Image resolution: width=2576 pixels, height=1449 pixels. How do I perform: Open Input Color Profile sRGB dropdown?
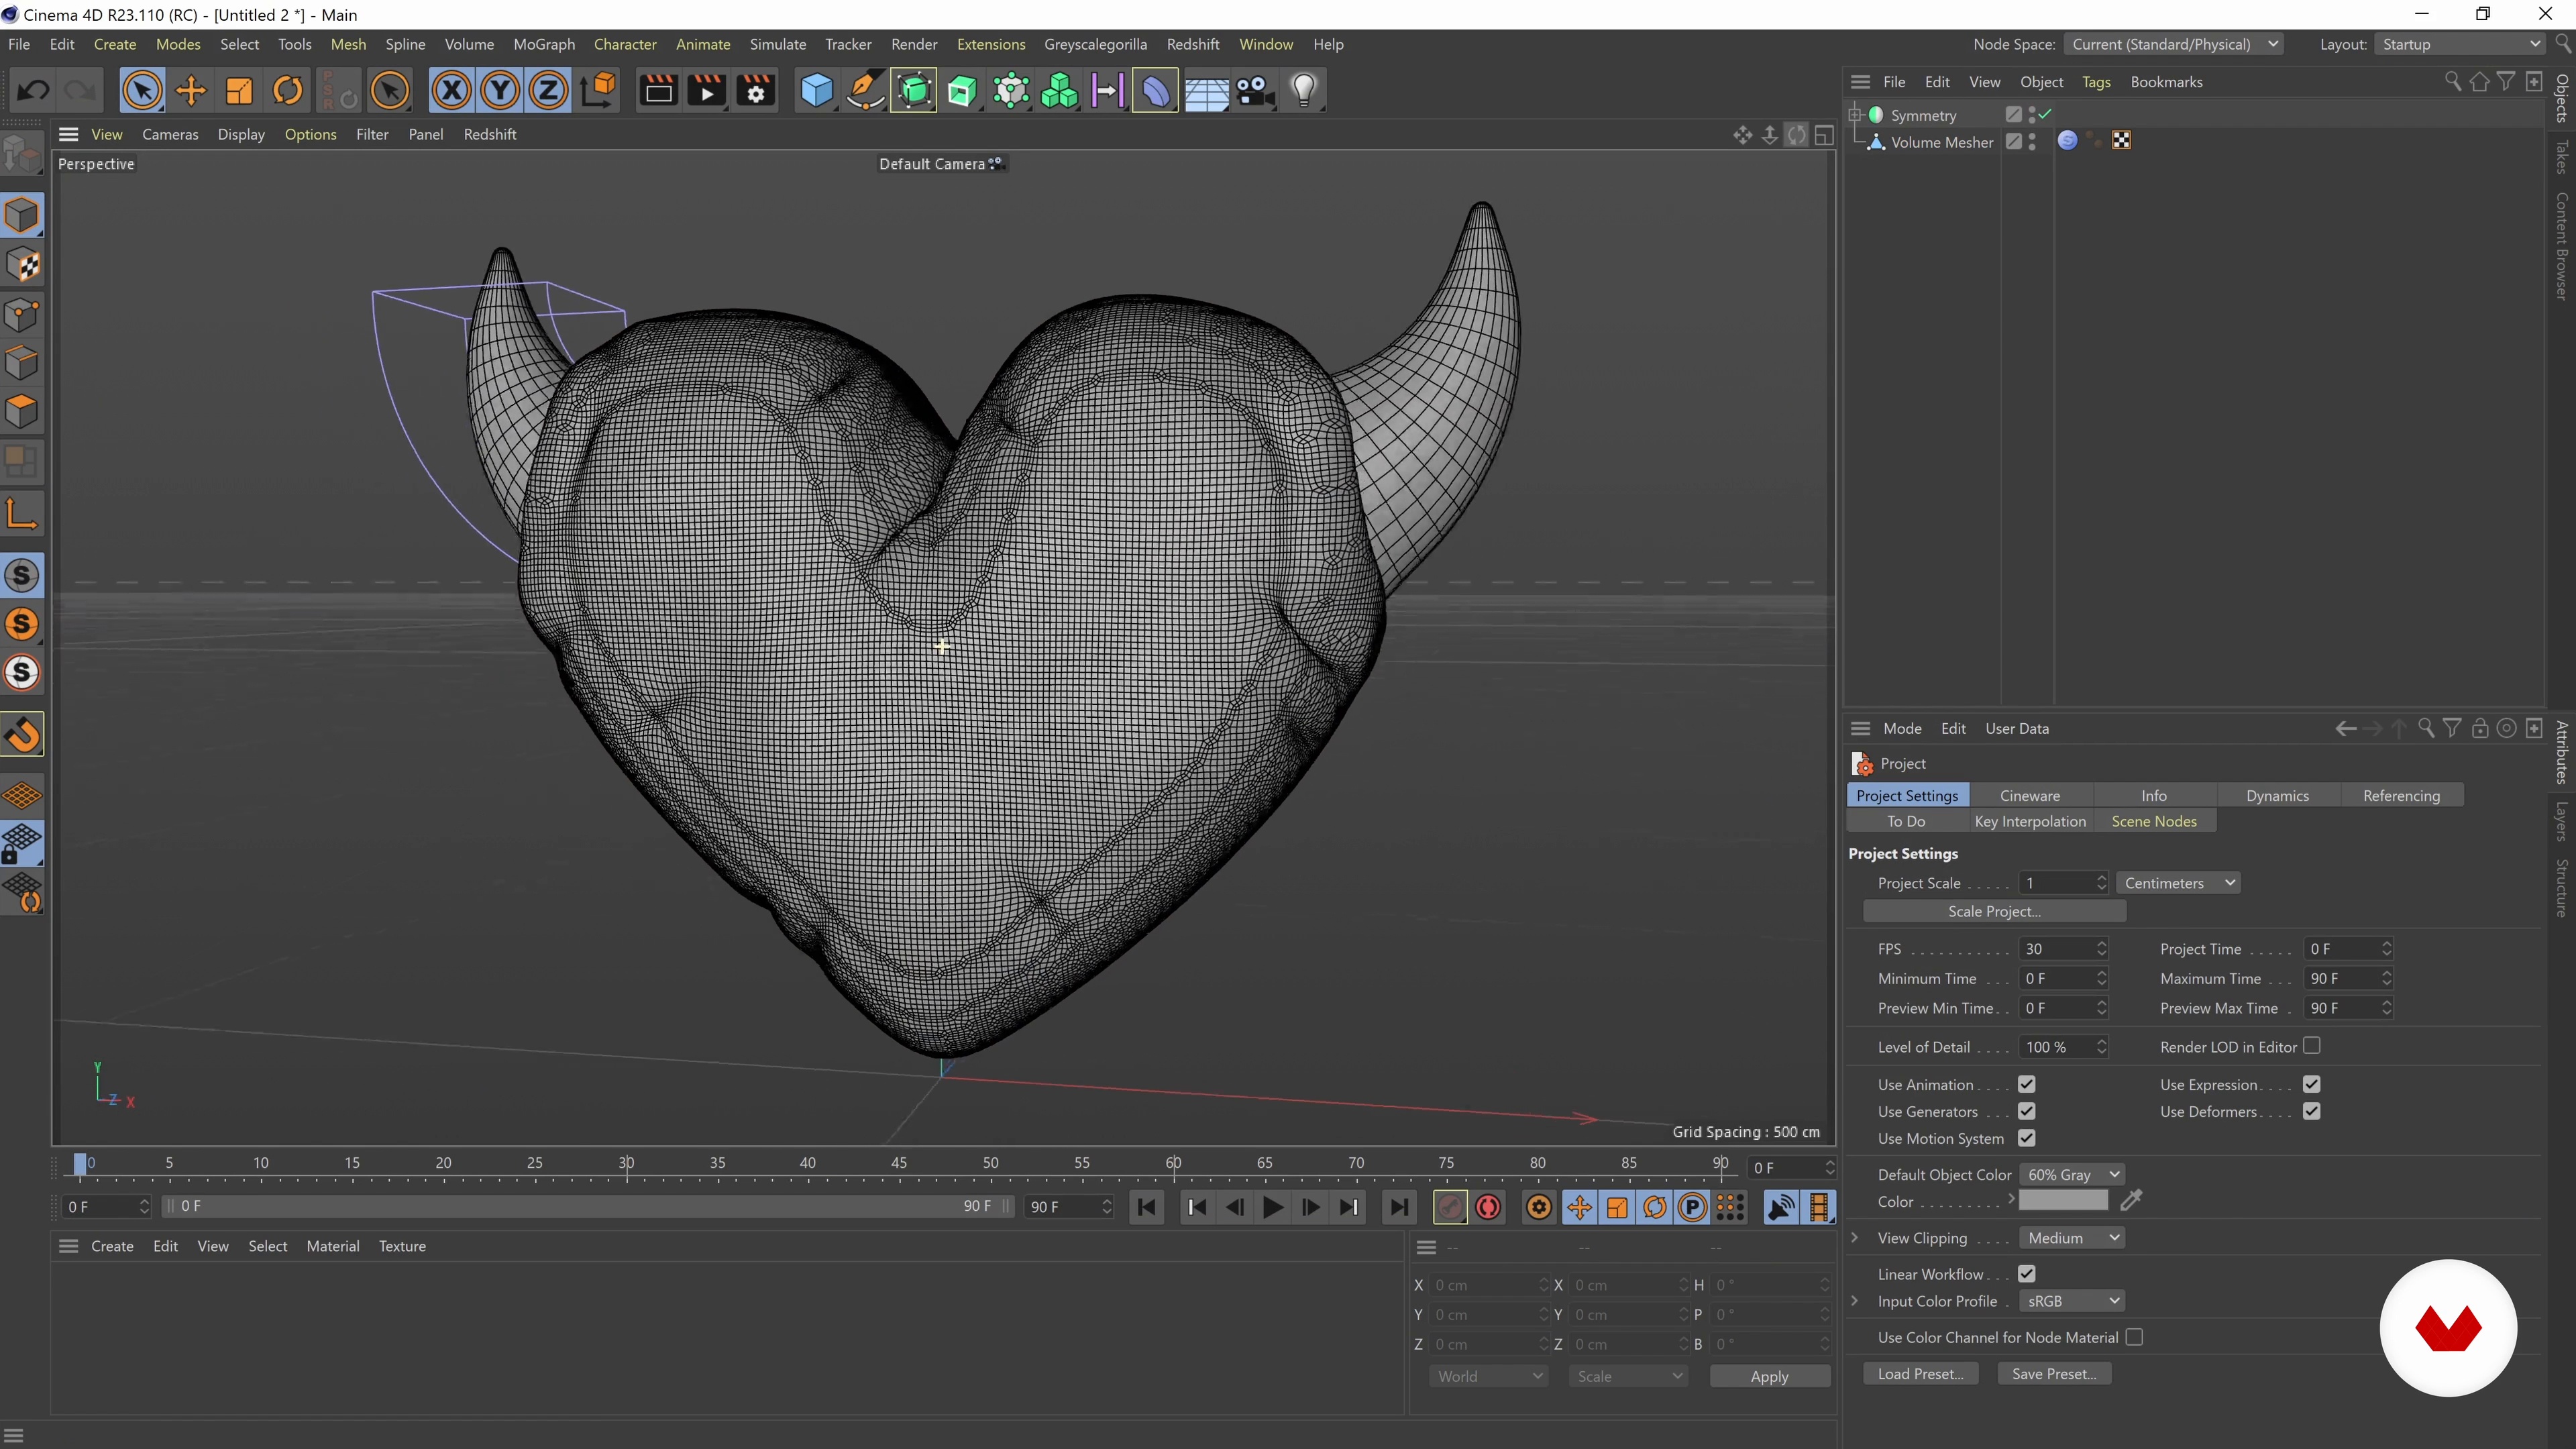tap(2071, 1301)
